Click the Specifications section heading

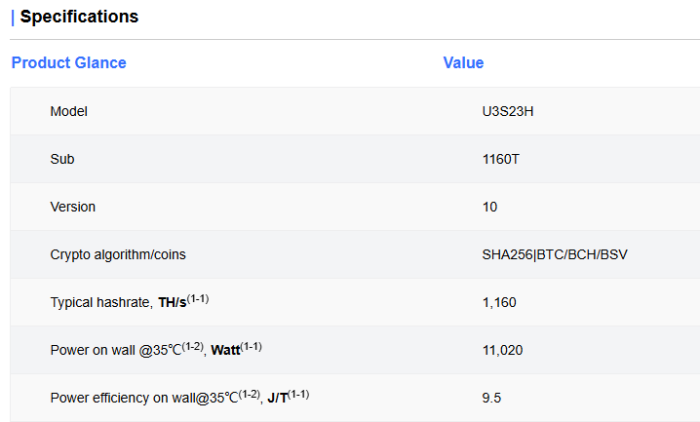(79, 17)
